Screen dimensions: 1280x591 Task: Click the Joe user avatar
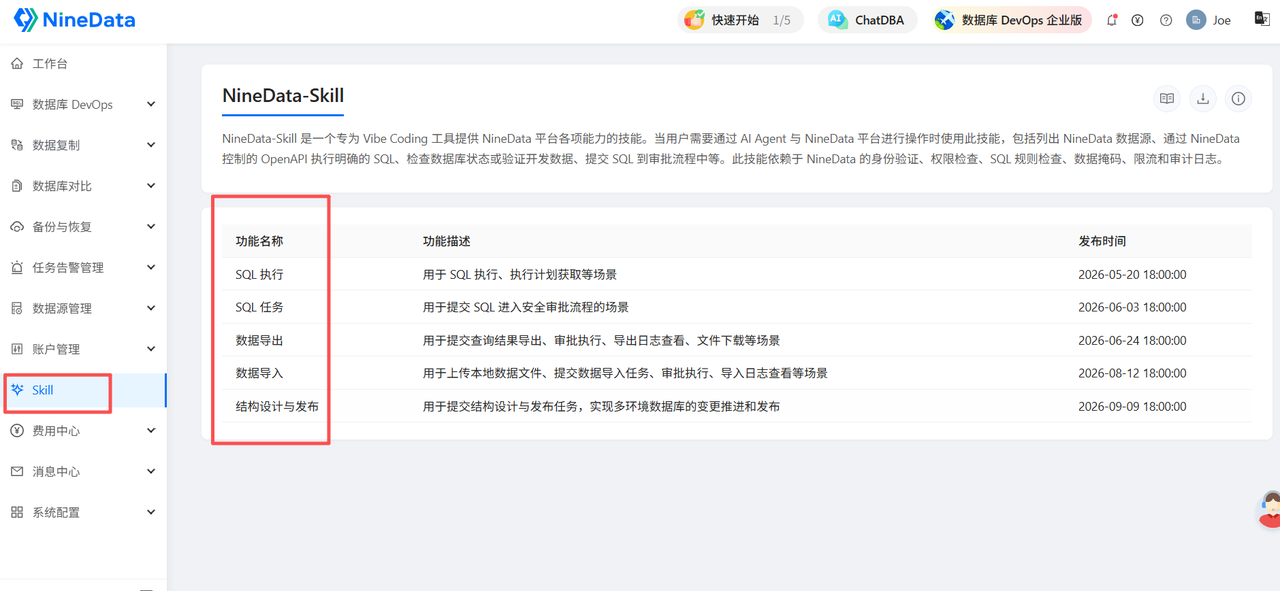1196,20
